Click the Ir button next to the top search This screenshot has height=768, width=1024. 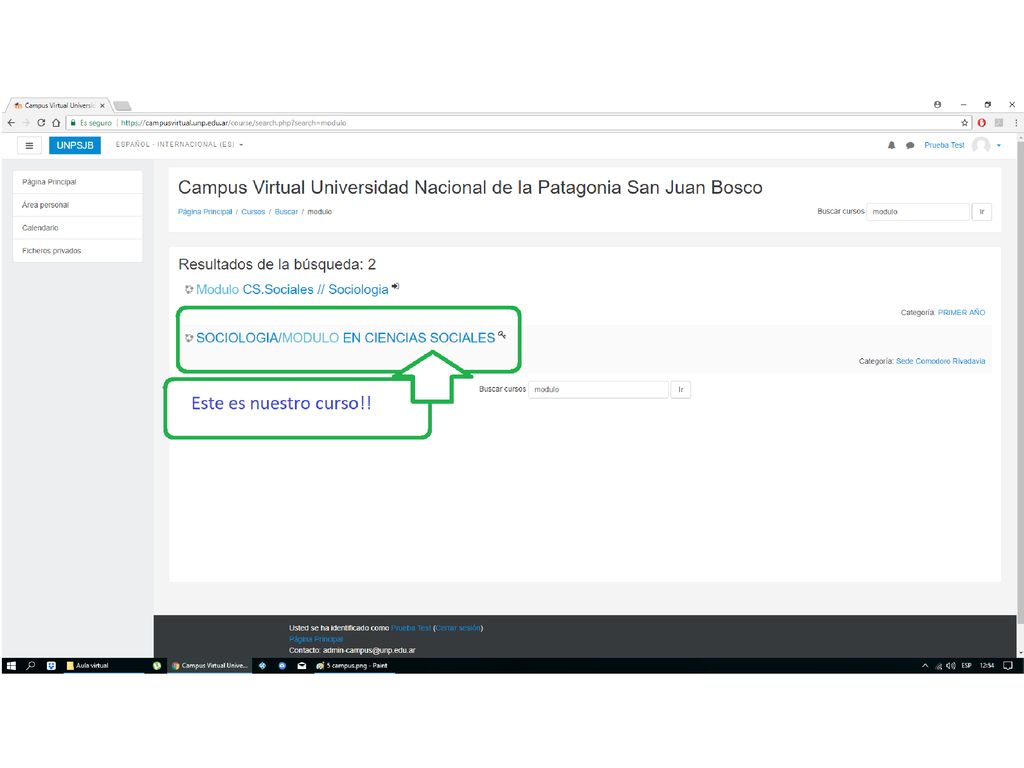[982, 212]
